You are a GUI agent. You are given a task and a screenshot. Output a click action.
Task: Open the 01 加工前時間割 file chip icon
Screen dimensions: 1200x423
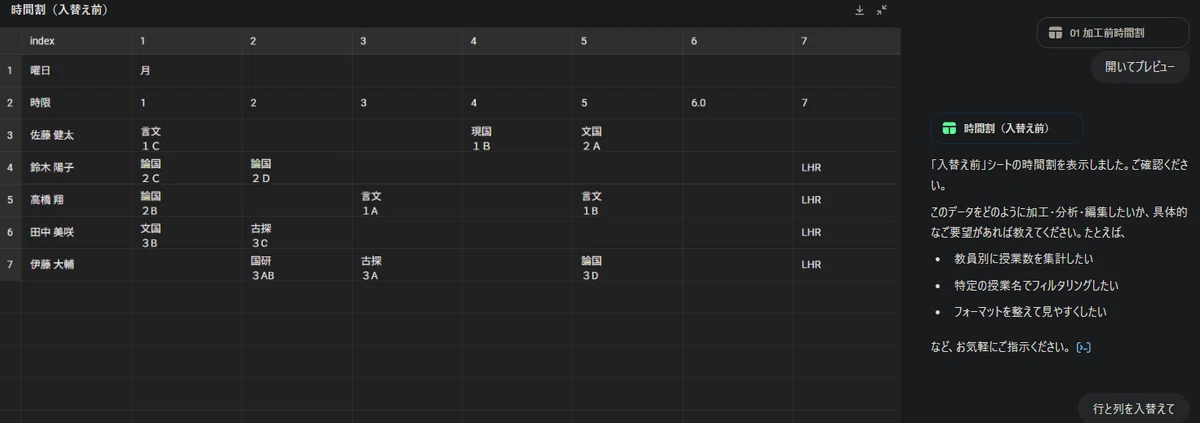(x=1054, y=32)
